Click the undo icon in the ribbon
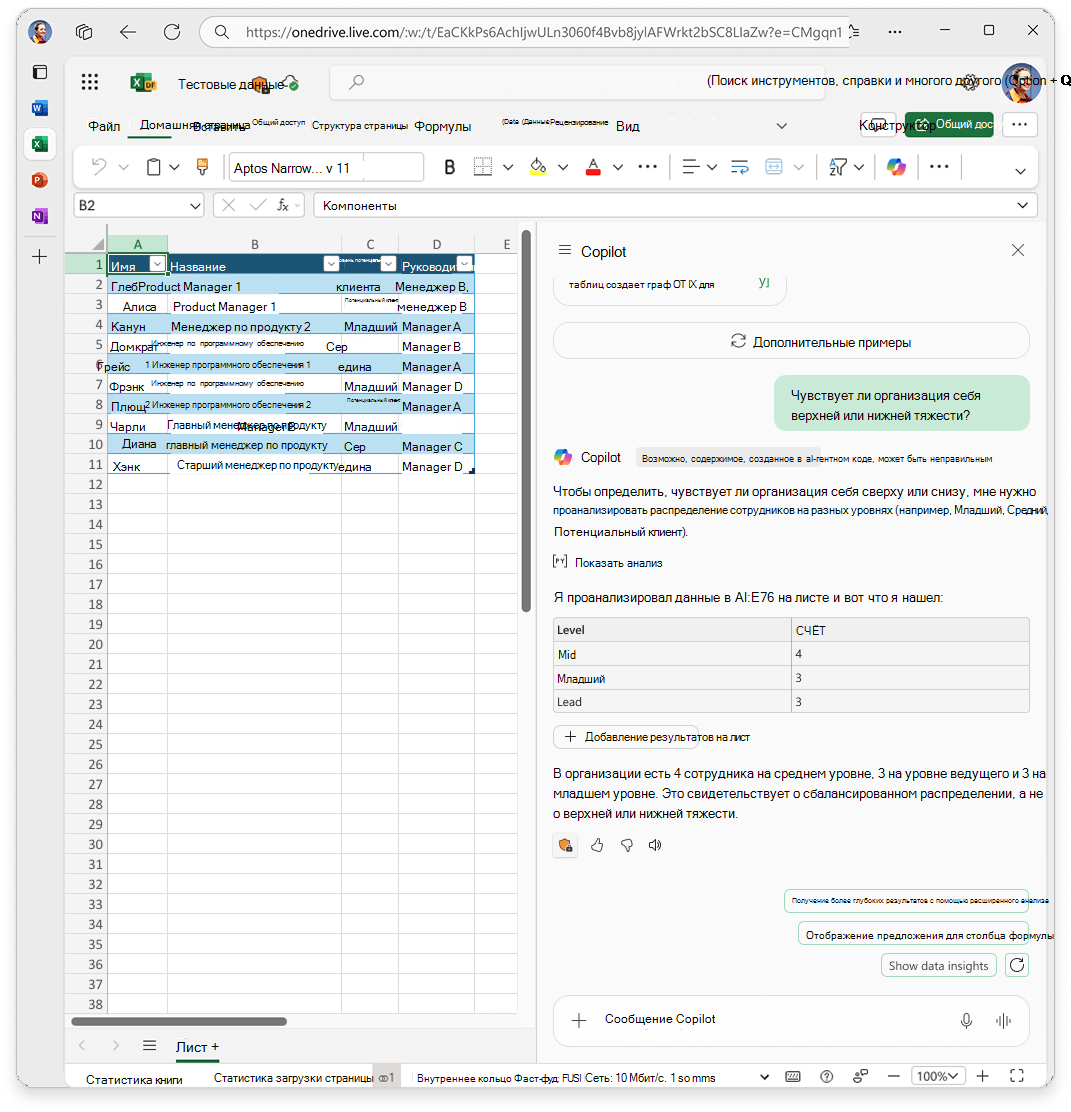Screen dimensions: 1071x1112 pyautogui.click(x=99, y=167)
